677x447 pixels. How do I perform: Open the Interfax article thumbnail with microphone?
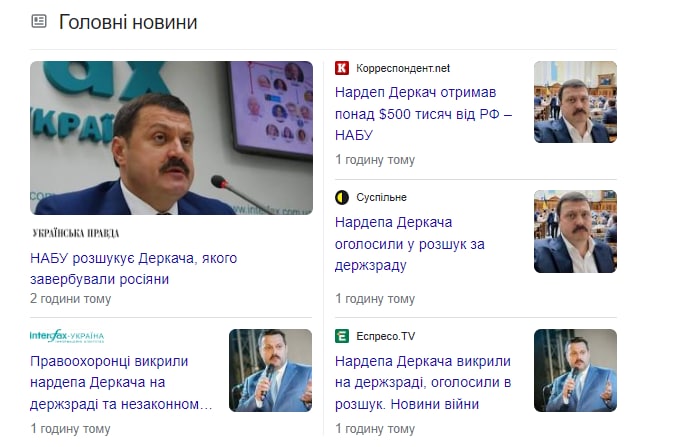pyautogui.click(x=270, y=370)
